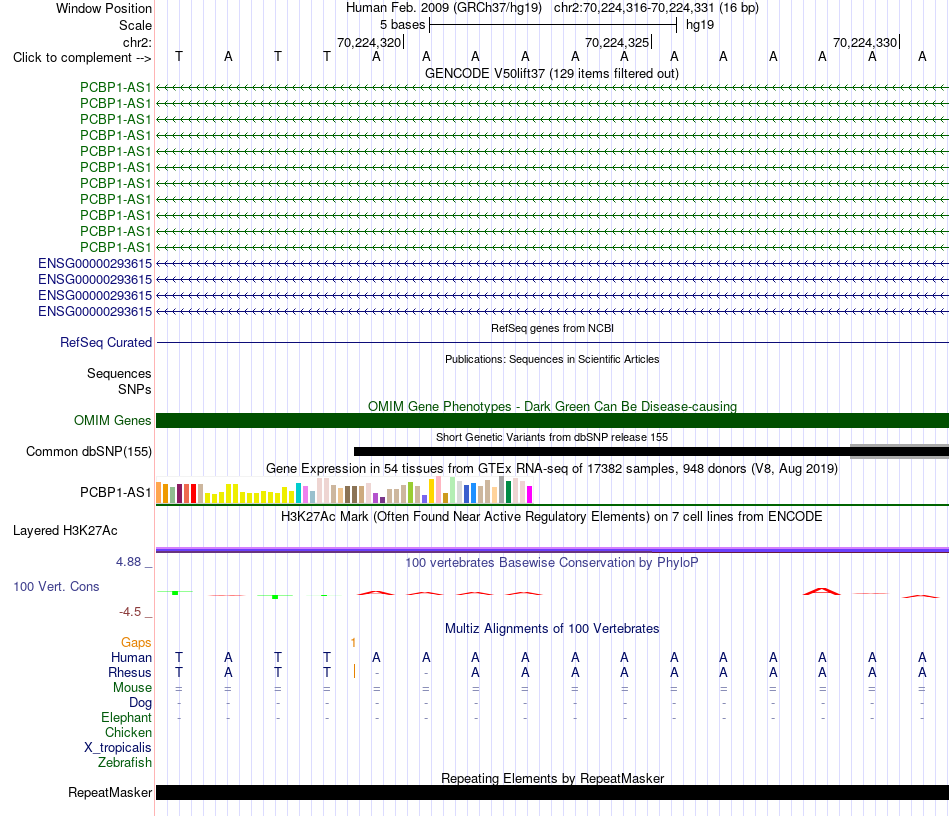
Task: Click the 70,224,325 ruler position
Action: click(617, 42)
